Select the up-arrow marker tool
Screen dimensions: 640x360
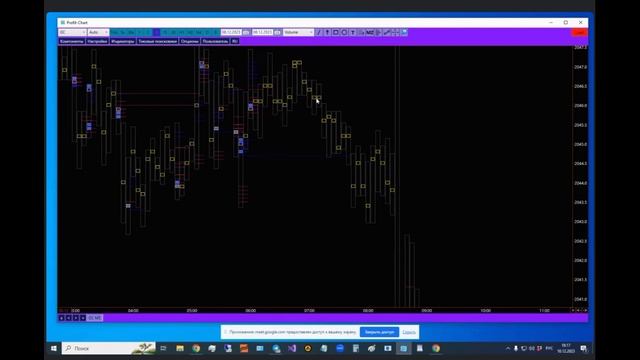click(327, 32)
